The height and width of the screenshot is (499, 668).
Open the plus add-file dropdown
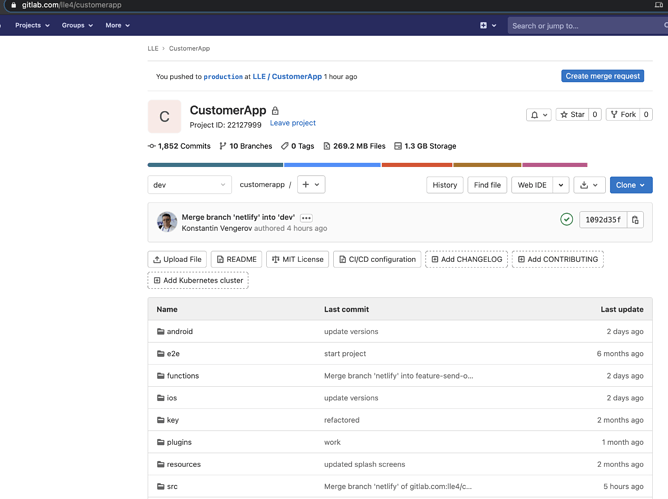311,185
